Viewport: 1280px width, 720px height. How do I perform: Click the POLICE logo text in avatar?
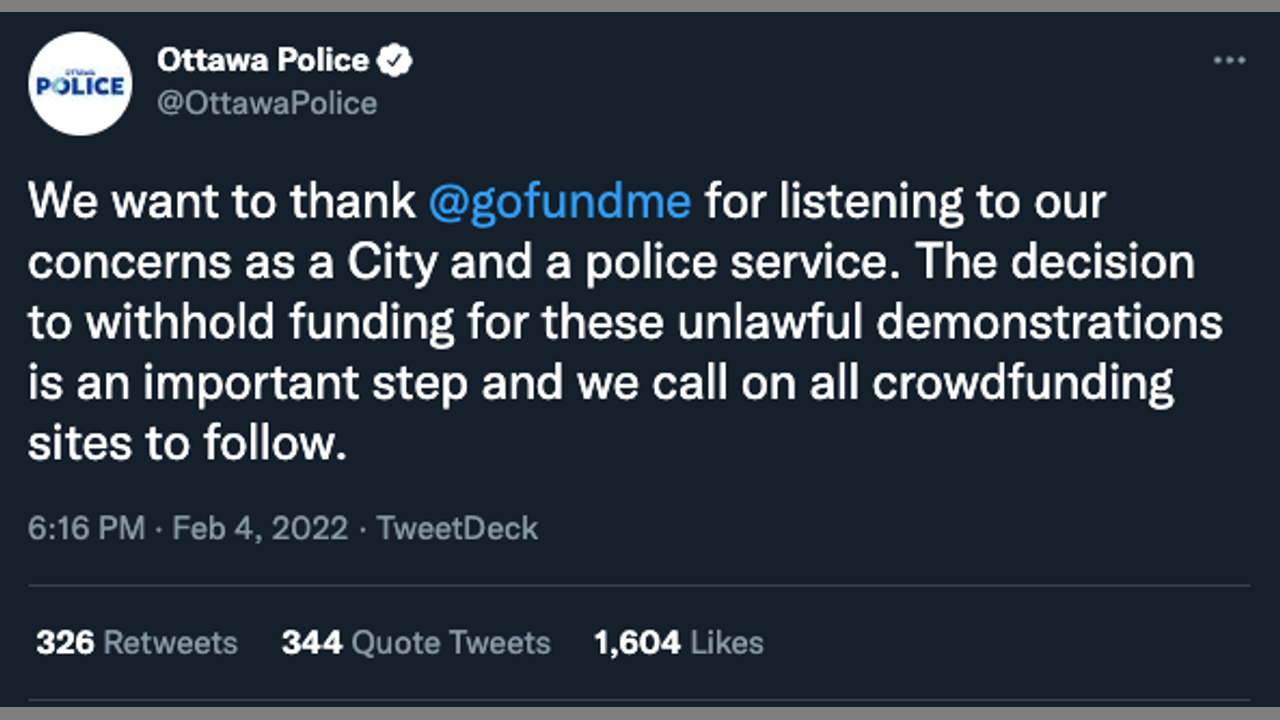(x=80, y=86)
